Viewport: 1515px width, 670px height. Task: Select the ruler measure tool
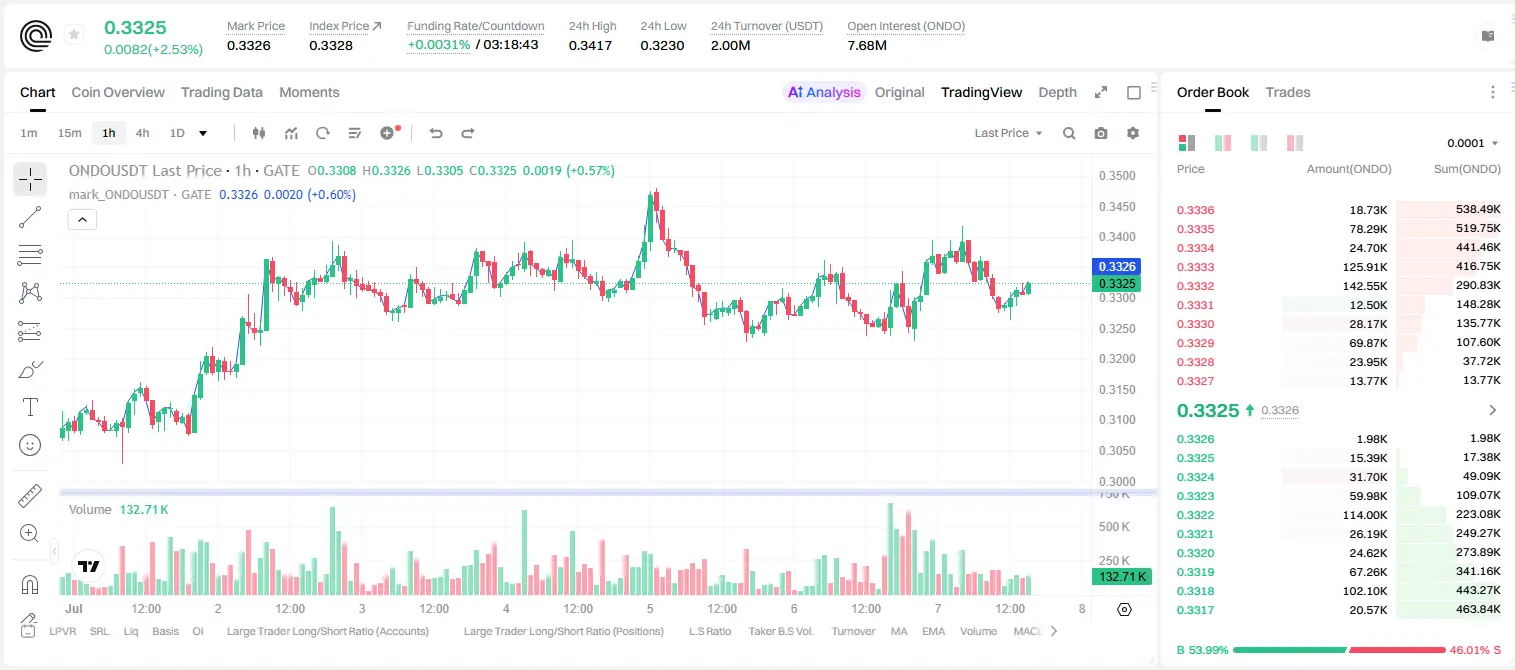30,496
